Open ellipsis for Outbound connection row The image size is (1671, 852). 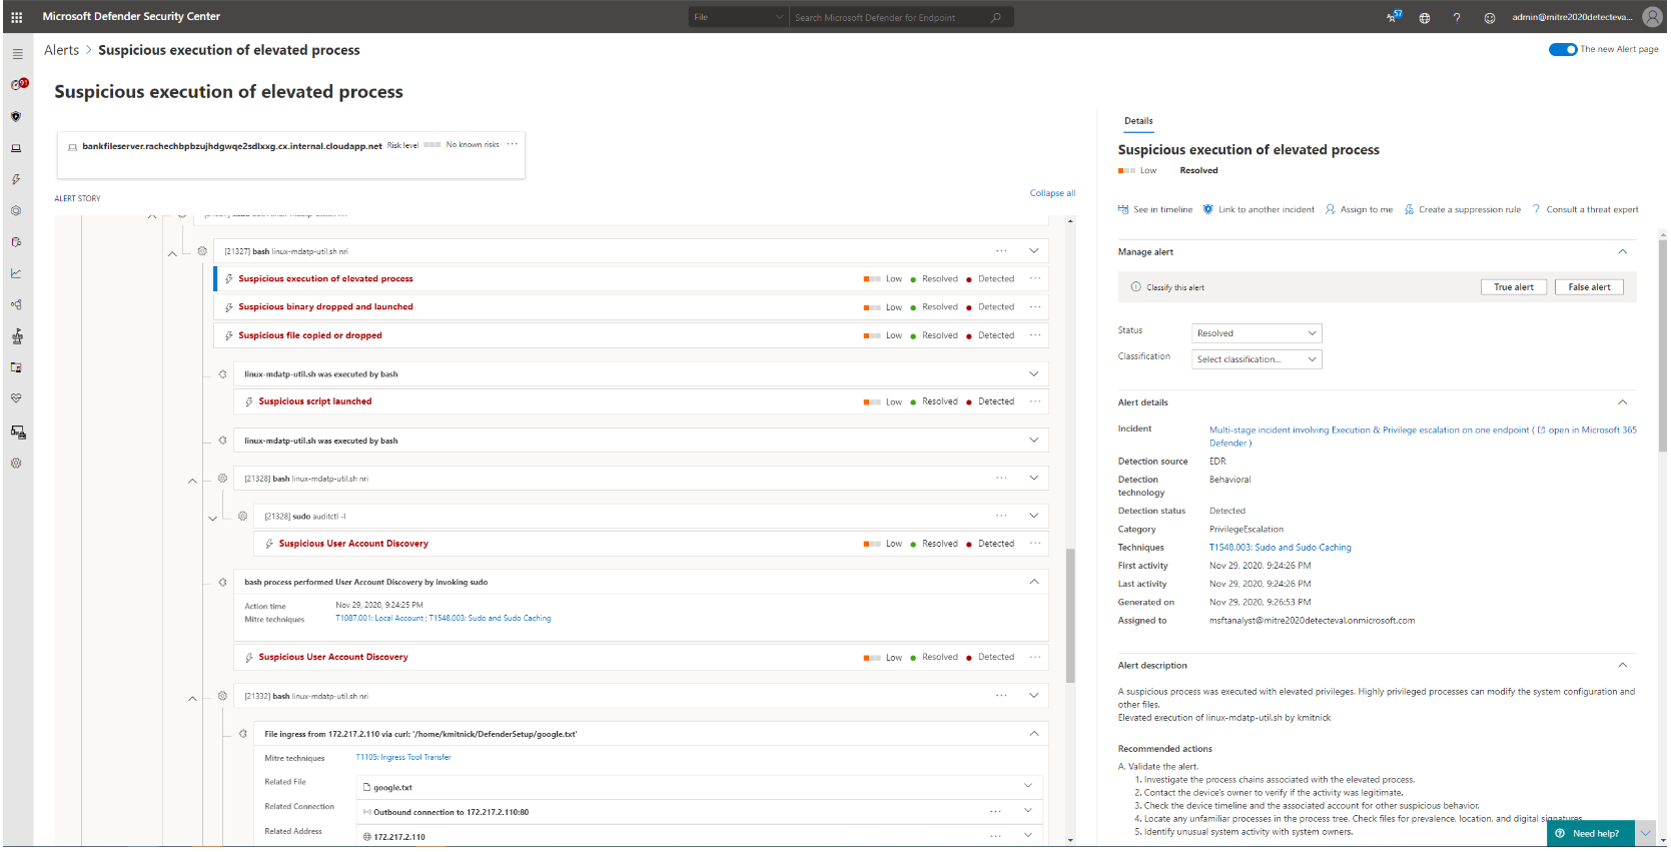995,811
